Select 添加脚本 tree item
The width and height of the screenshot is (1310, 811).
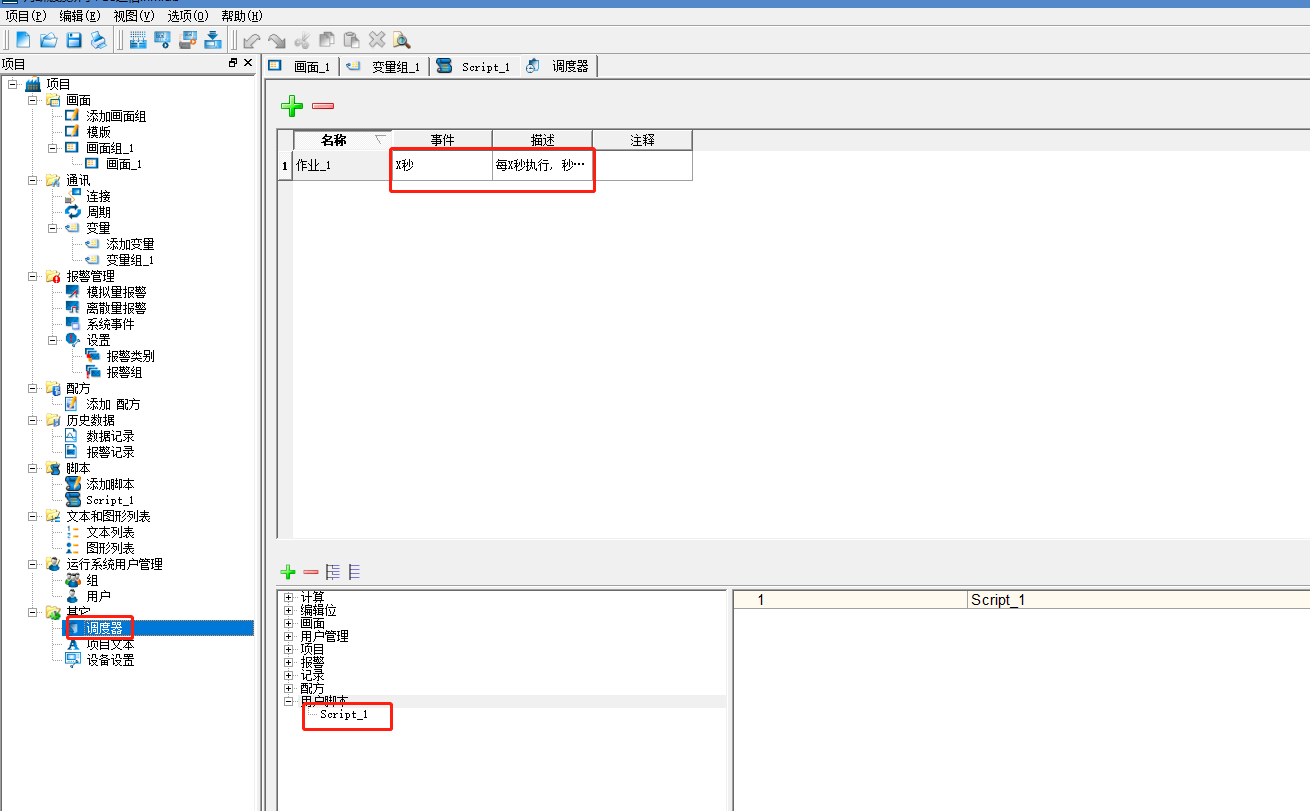(x=110, y=484)
